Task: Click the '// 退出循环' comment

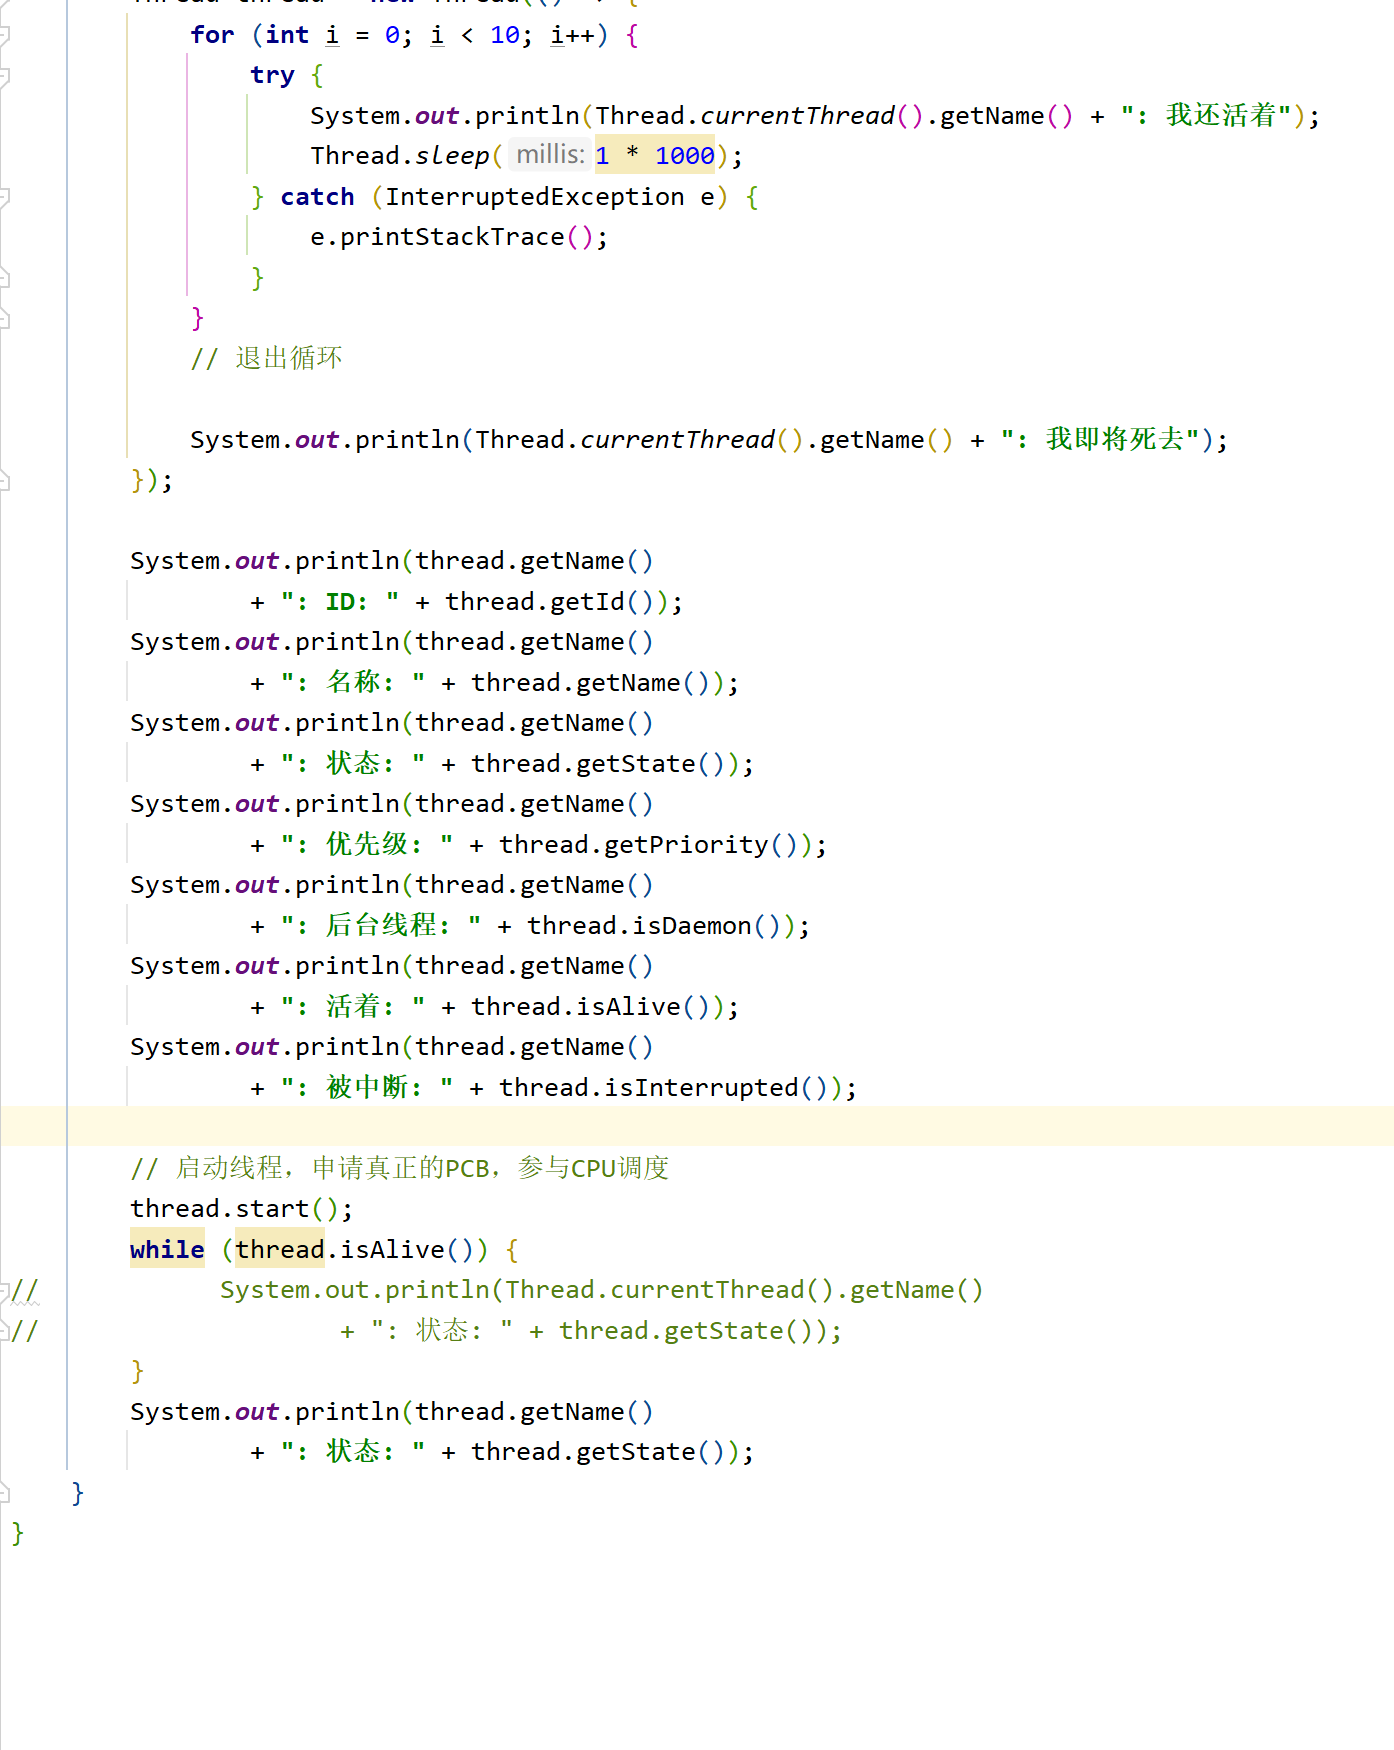Action: [x=266, y=359]
